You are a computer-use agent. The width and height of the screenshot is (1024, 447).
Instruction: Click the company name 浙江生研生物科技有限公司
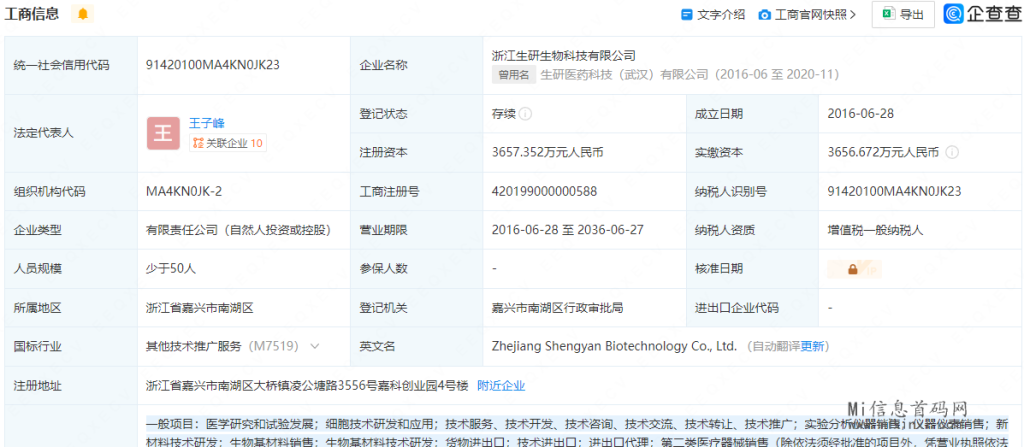(x=564, y=56)
